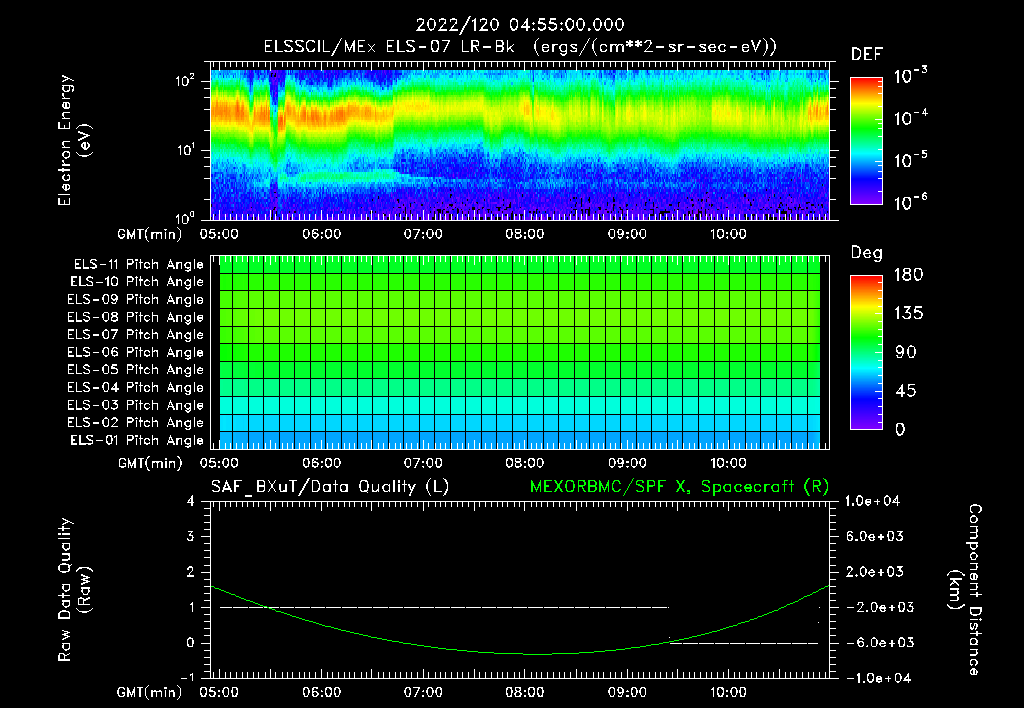Click the Electron Energy (eV) axis label
Screen dimensions: 1024x708
(x=74, y=140)
